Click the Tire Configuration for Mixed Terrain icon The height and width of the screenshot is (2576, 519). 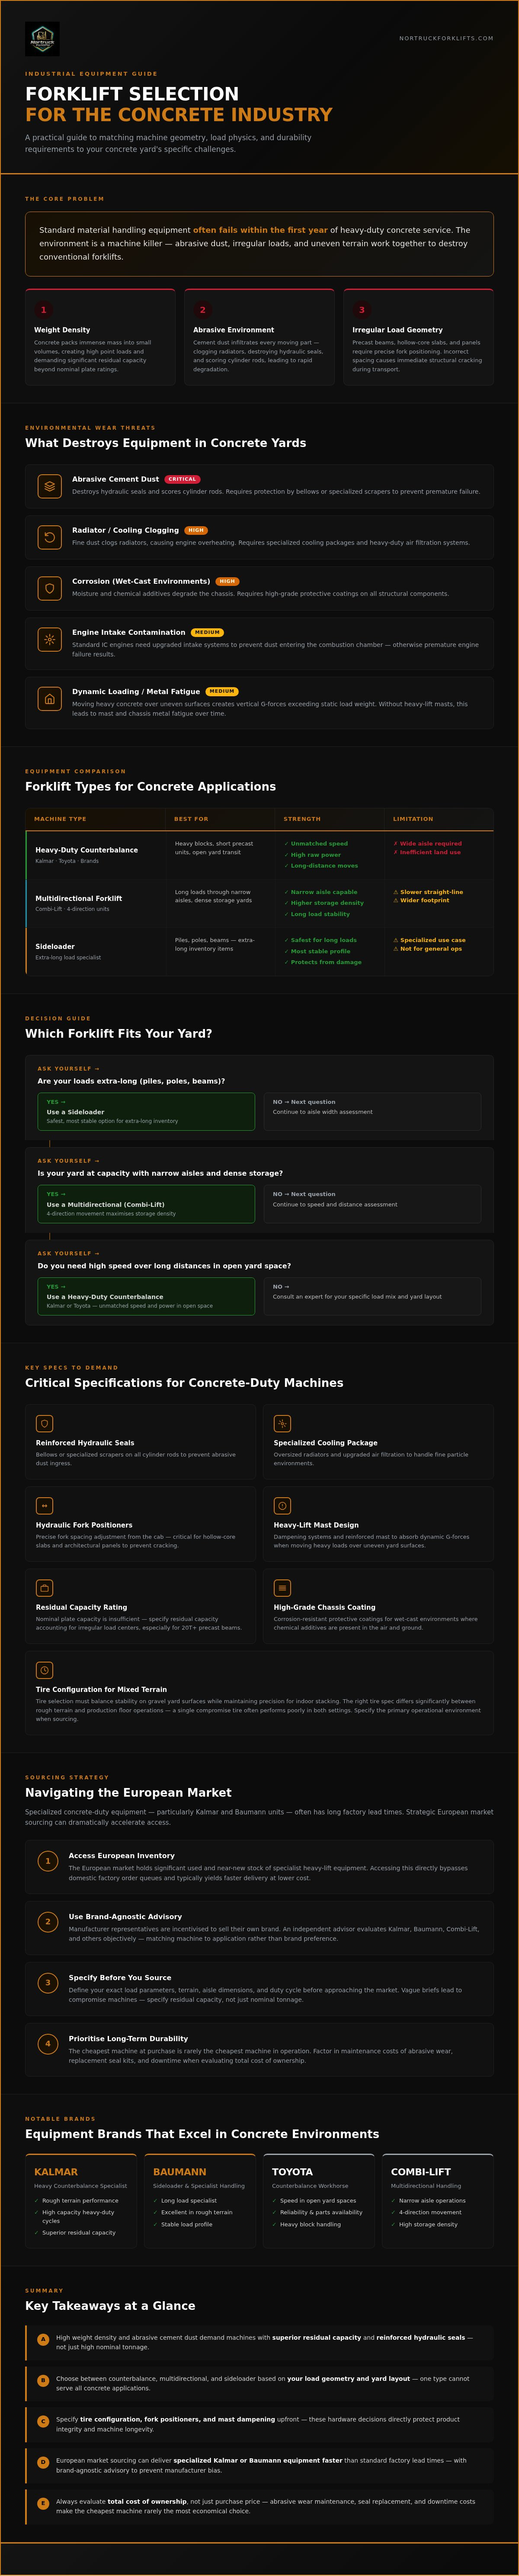[x=44, y=1670]
